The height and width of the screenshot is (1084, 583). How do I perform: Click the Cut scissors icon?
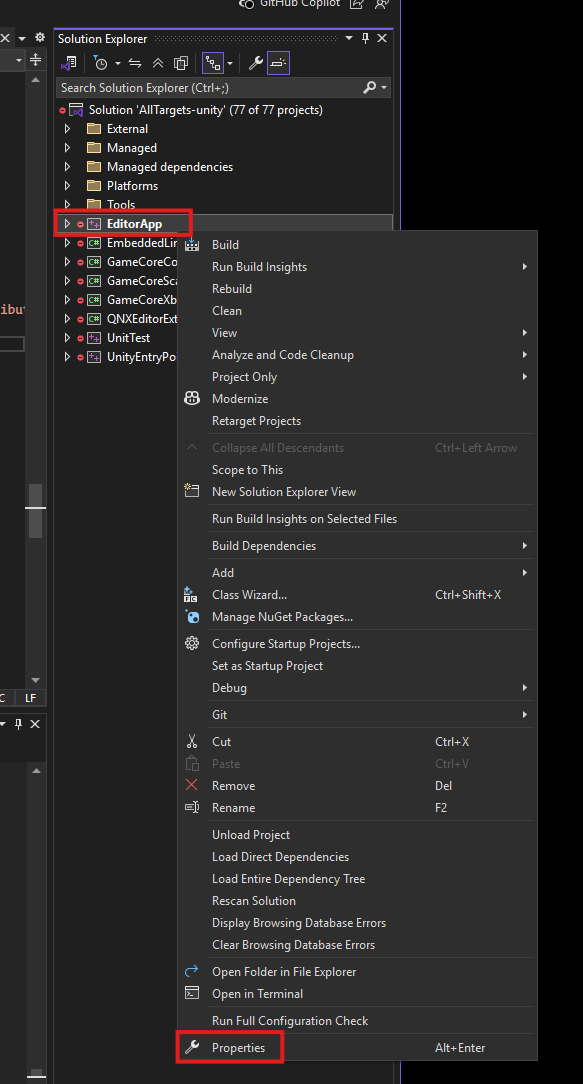192,742
